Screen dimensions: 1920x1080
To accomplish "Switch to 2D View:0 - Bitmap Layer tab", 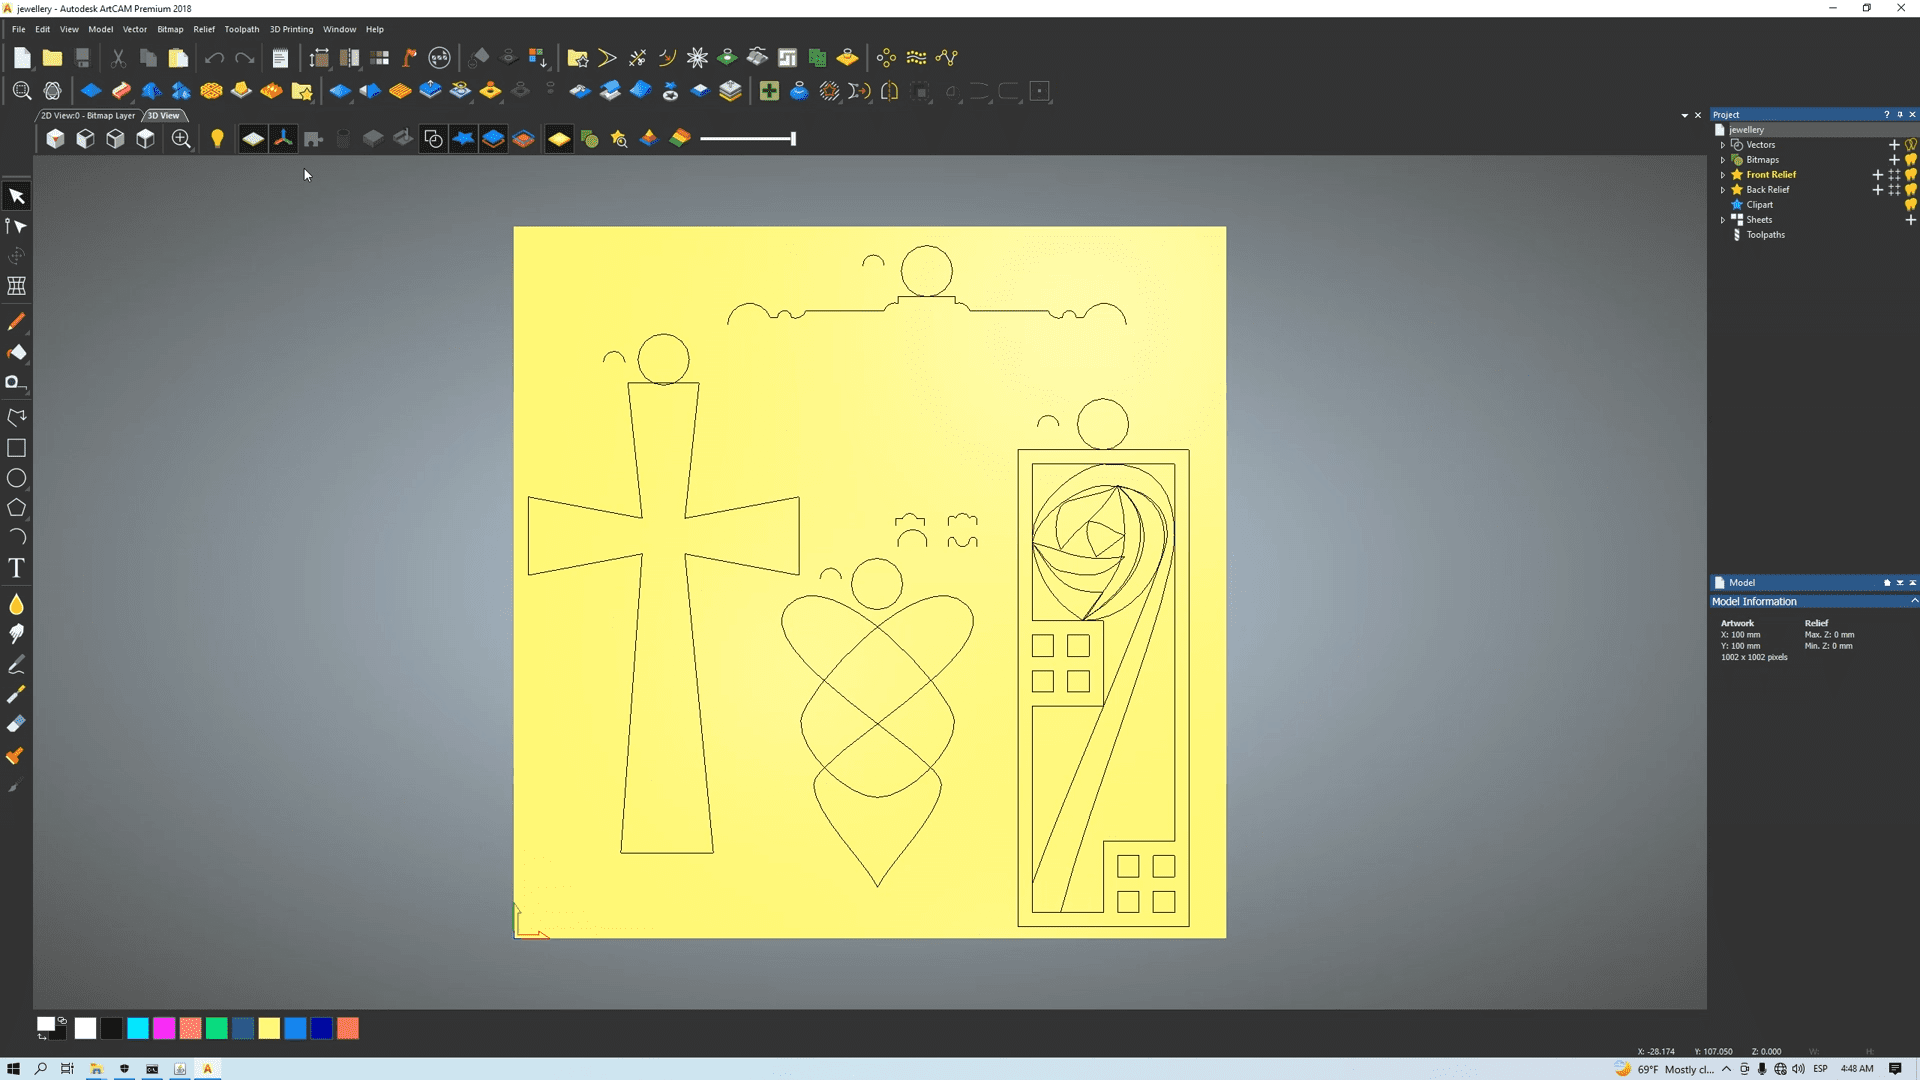I will click(88, 116).
